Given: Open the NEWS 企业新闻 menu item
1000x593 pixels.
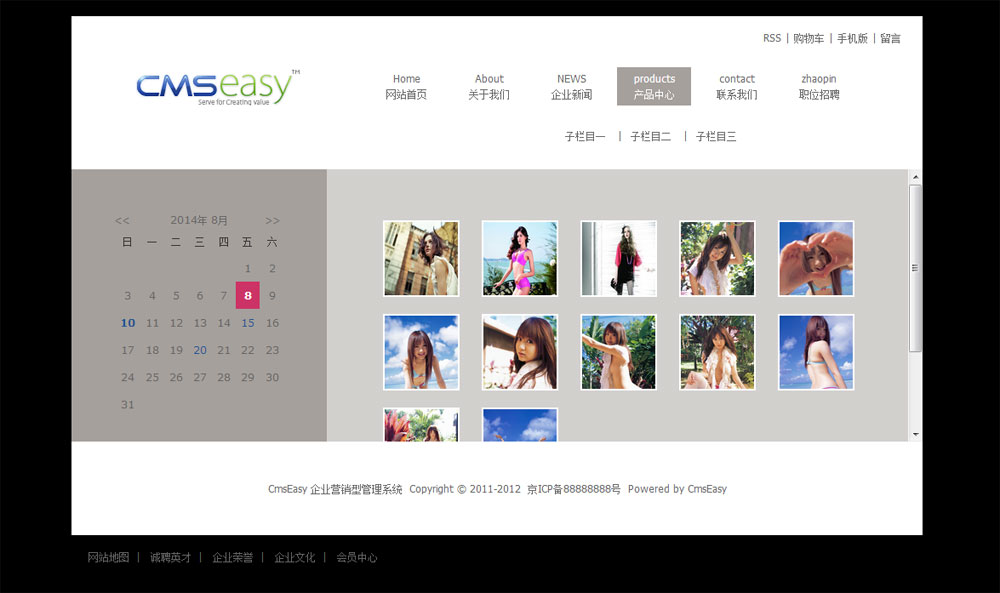Looking at the screenshot, I should 571,87.
